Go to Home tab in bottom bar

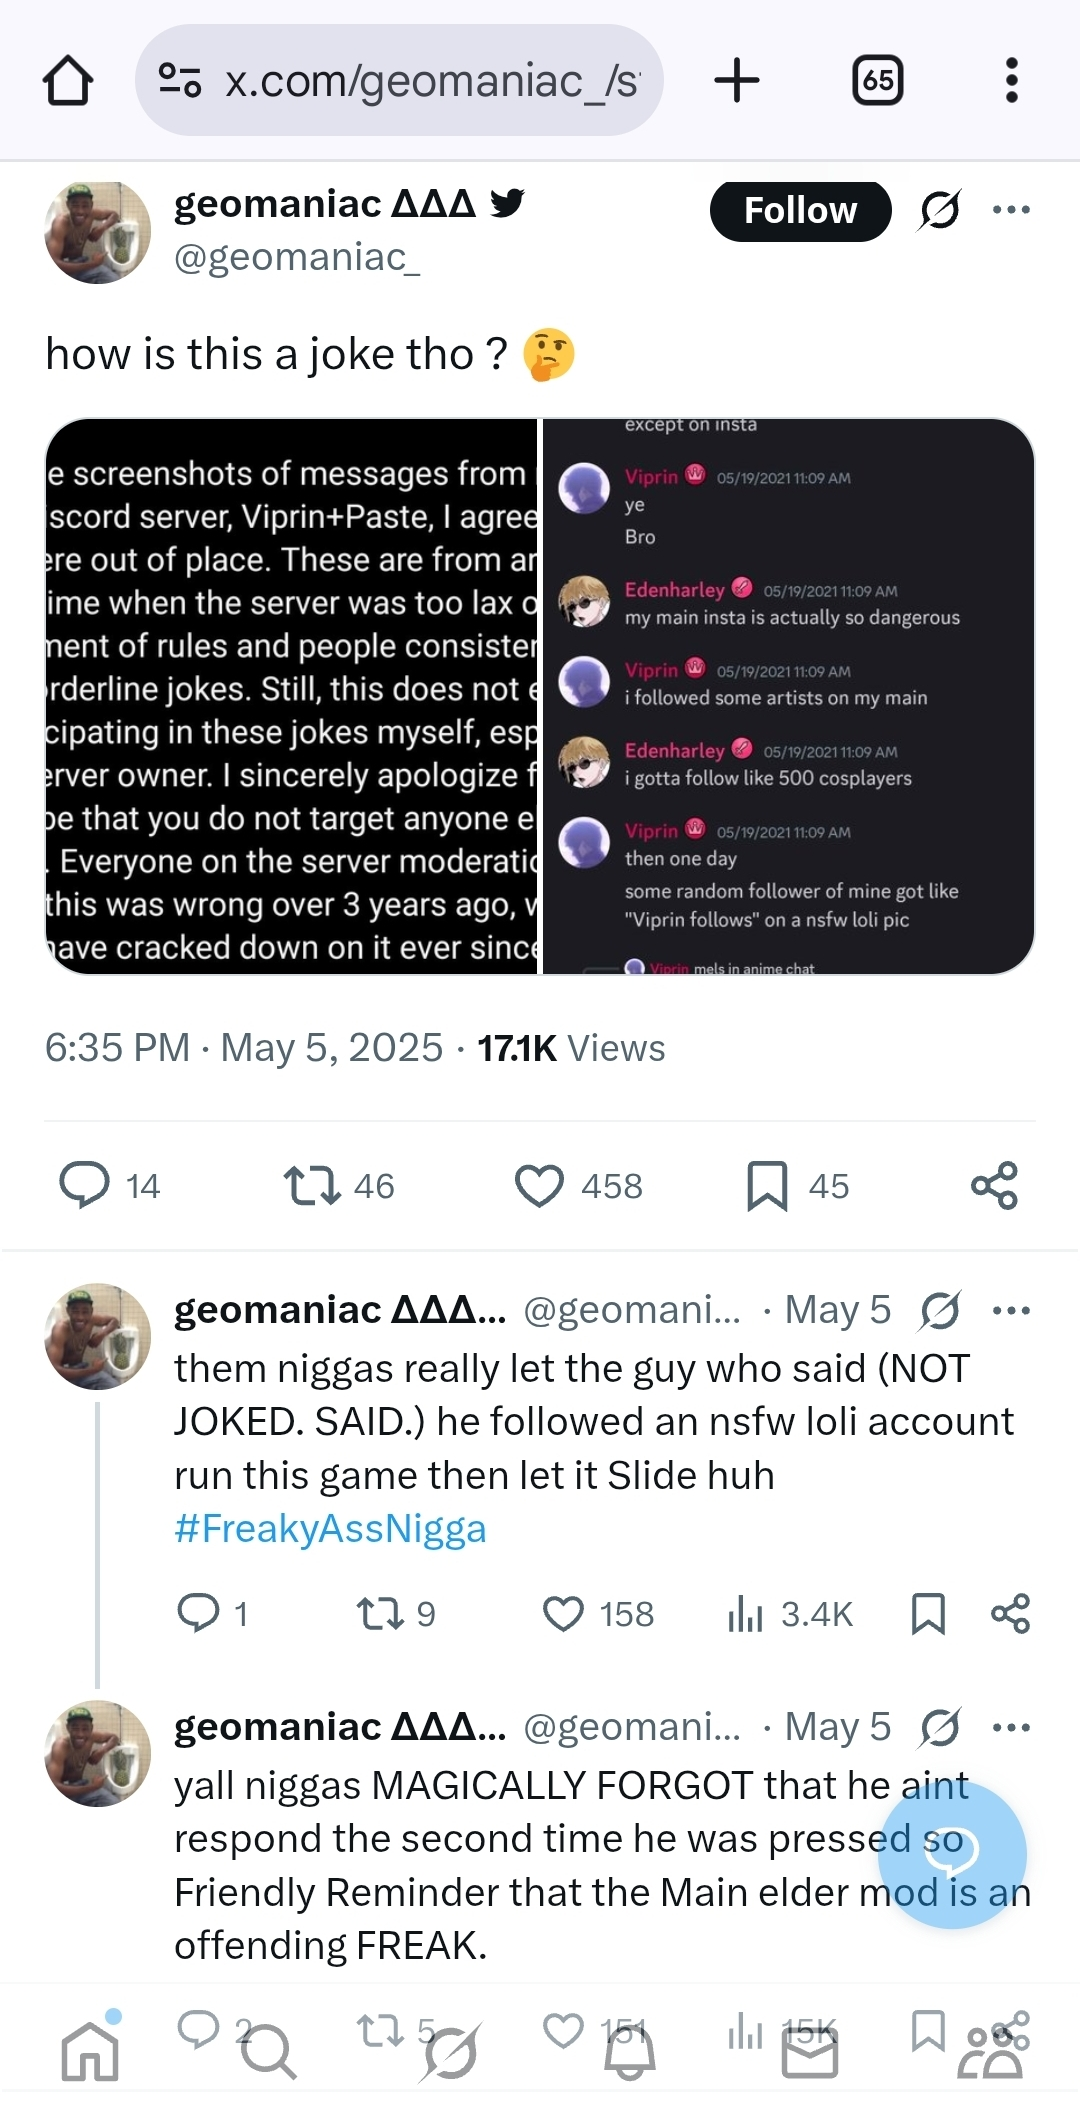click(90, 2050)
